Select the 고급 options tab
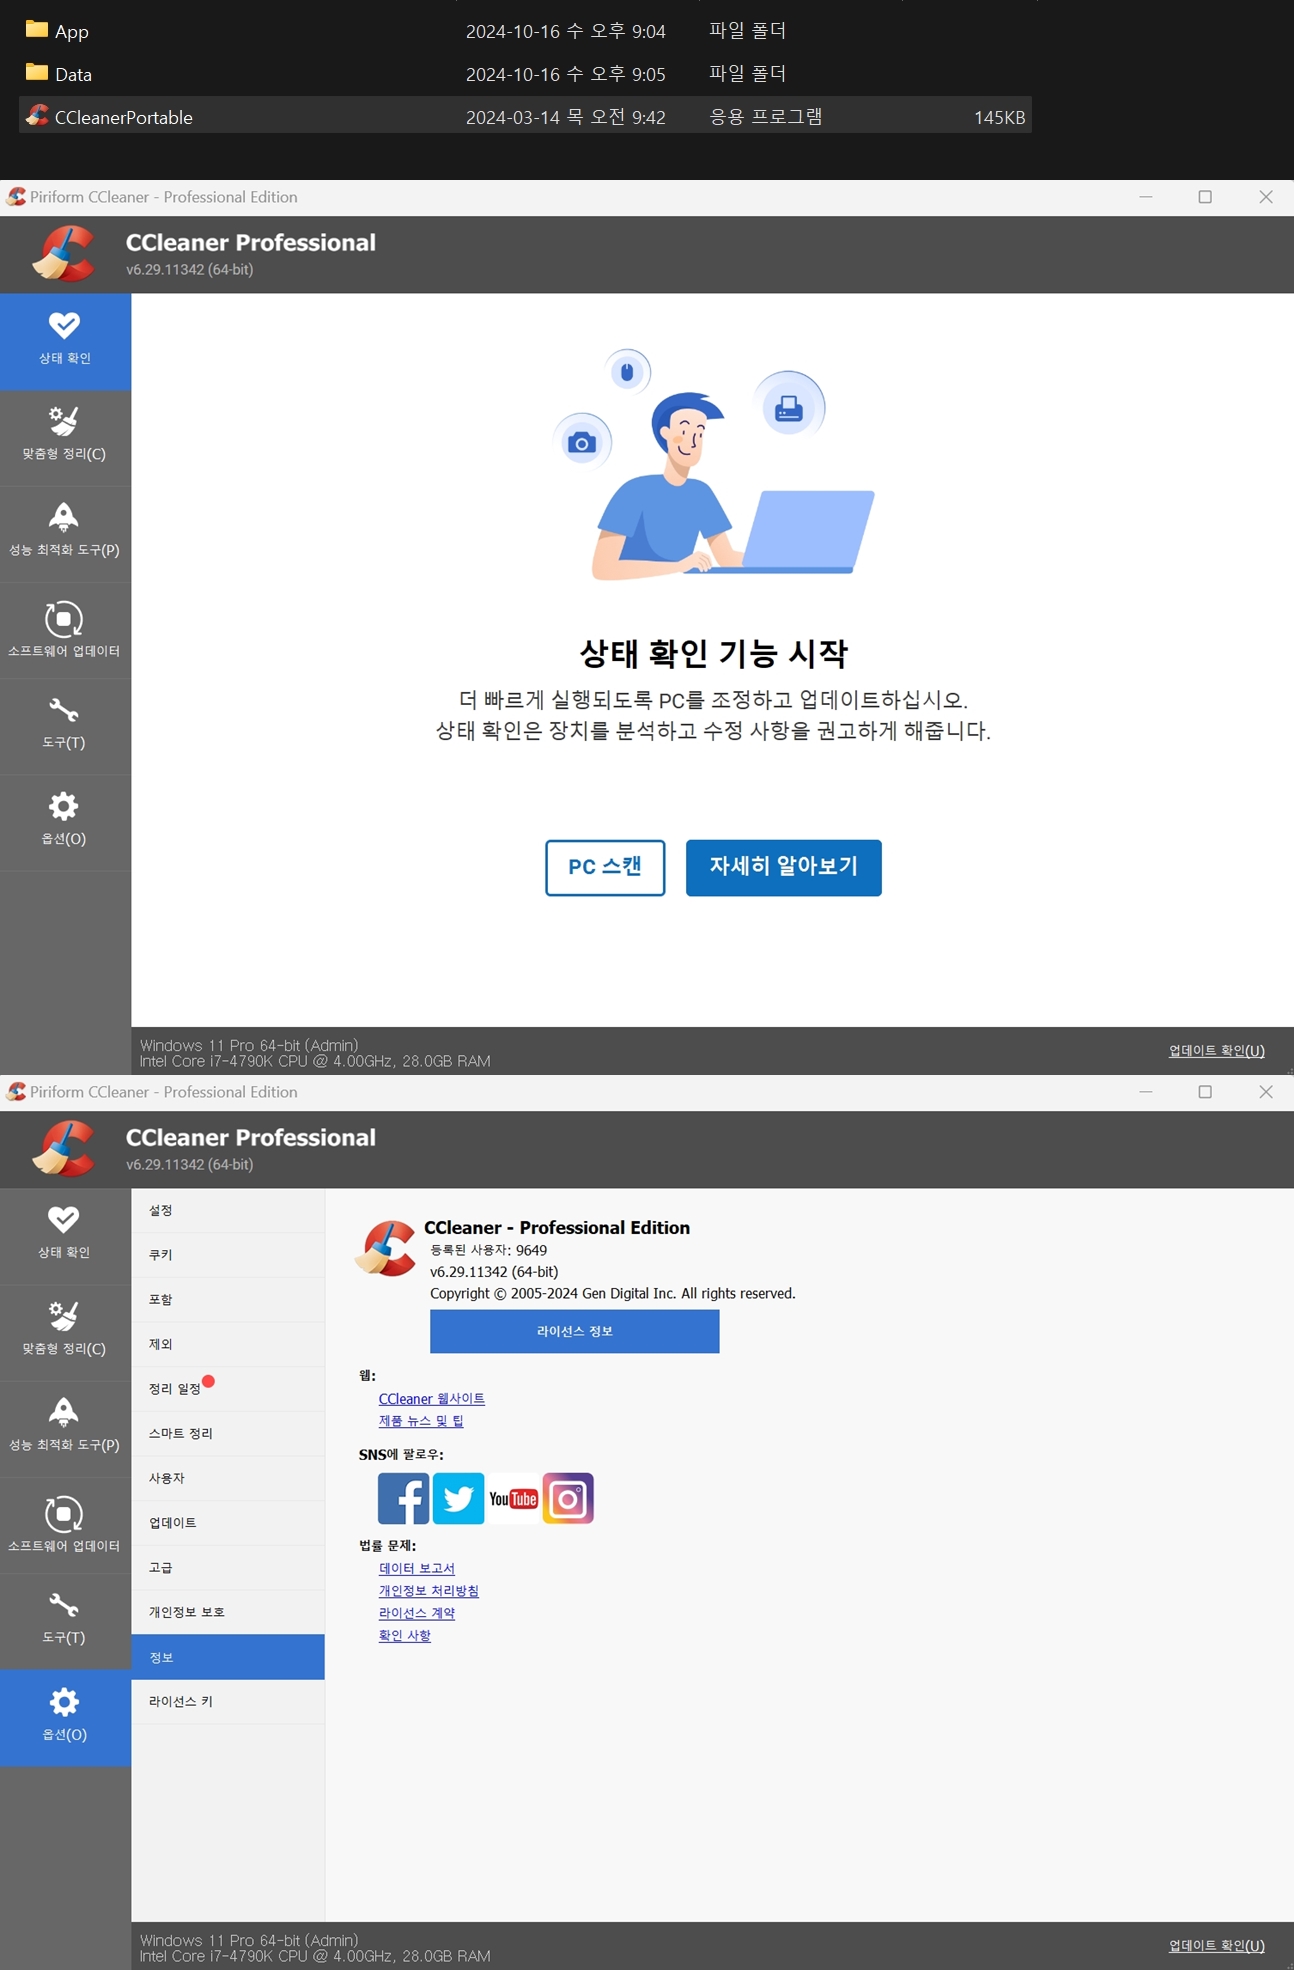This screenshot has height=1970, width=1294. coord(228,1567)
